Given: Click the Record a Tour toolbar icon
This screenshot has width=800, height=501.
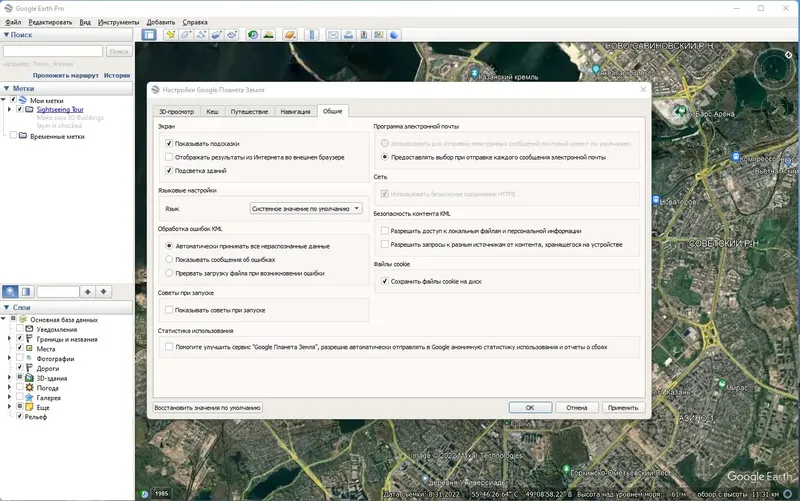Looking at the screenshot, I should pyautogui.click(x=232, y=35).
